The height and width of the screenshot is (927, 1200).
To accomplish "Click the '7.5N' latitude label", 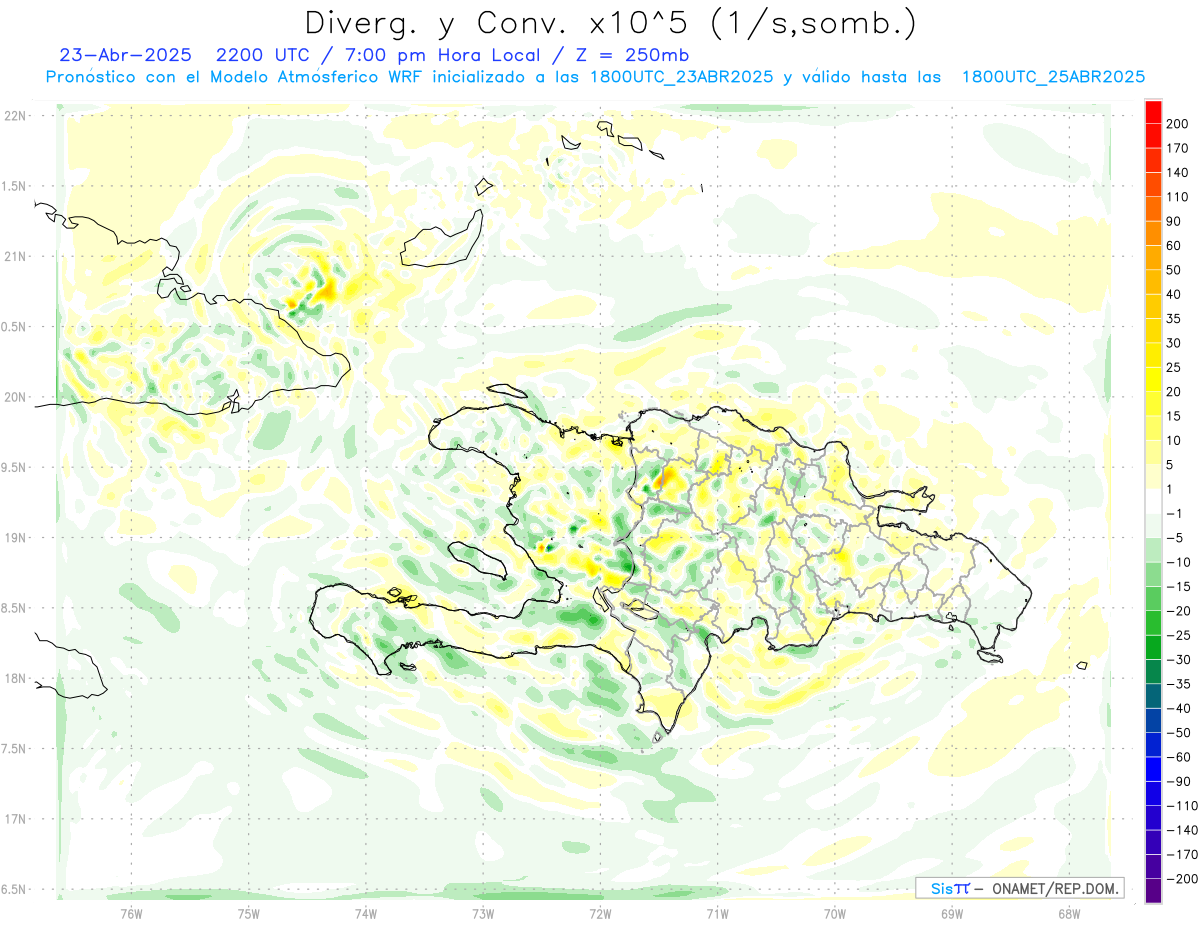I will (15, 748).
